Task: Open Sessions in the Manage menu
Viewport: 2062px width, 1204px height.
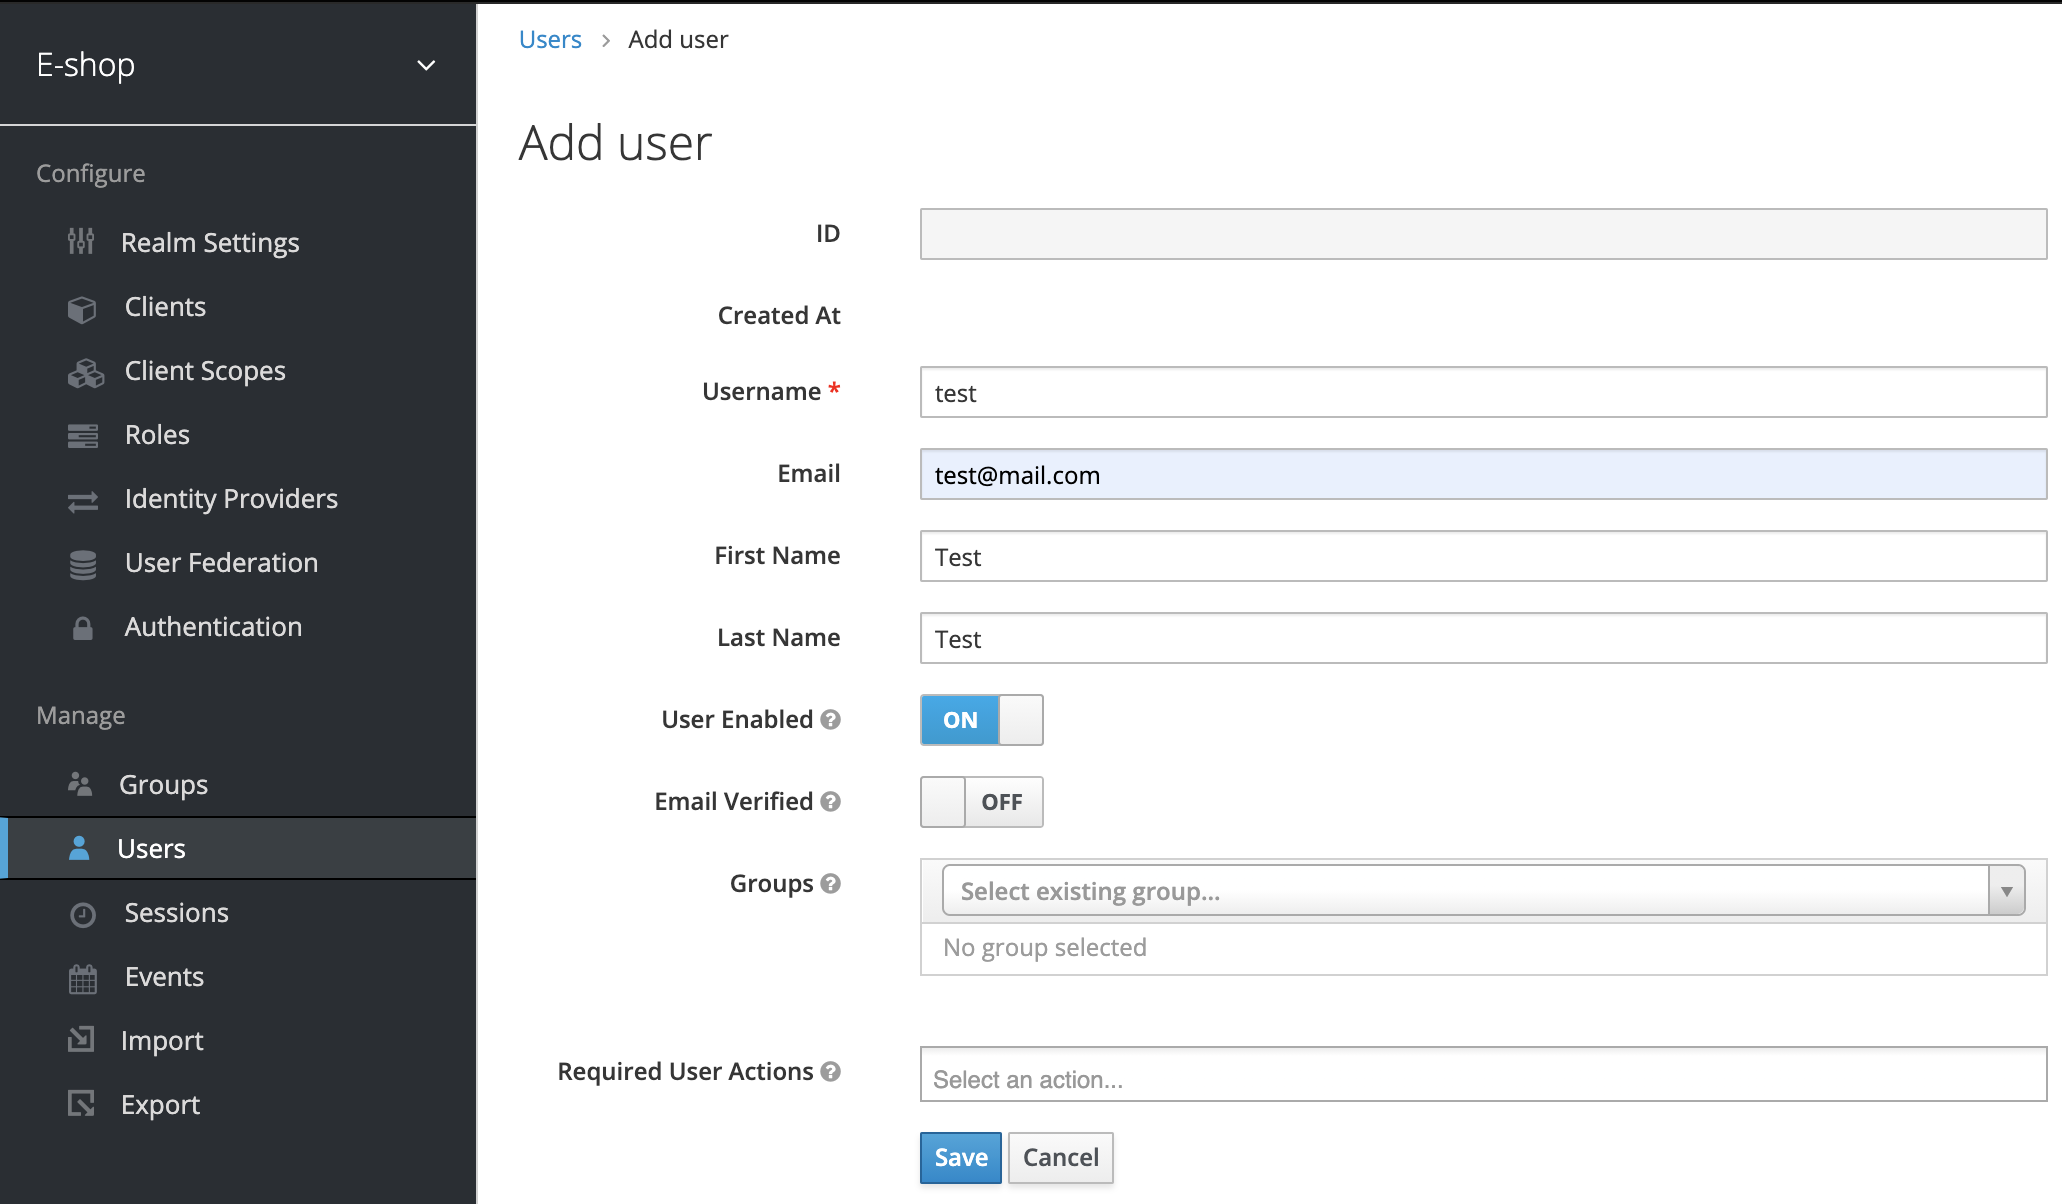Action: point(176,913)
